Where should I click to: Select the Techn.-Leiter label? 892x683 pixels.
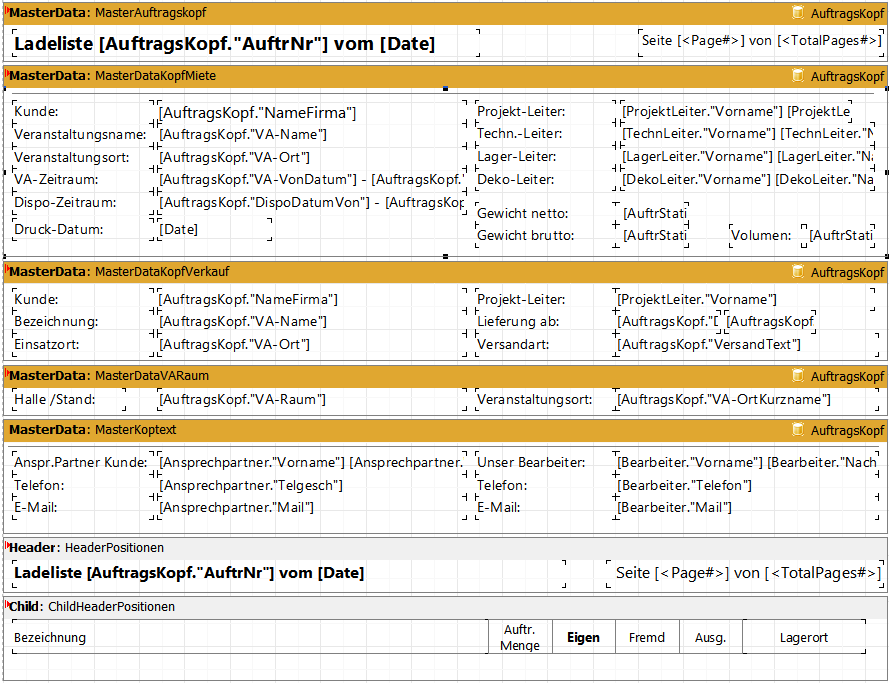click(x=546, y=134)
